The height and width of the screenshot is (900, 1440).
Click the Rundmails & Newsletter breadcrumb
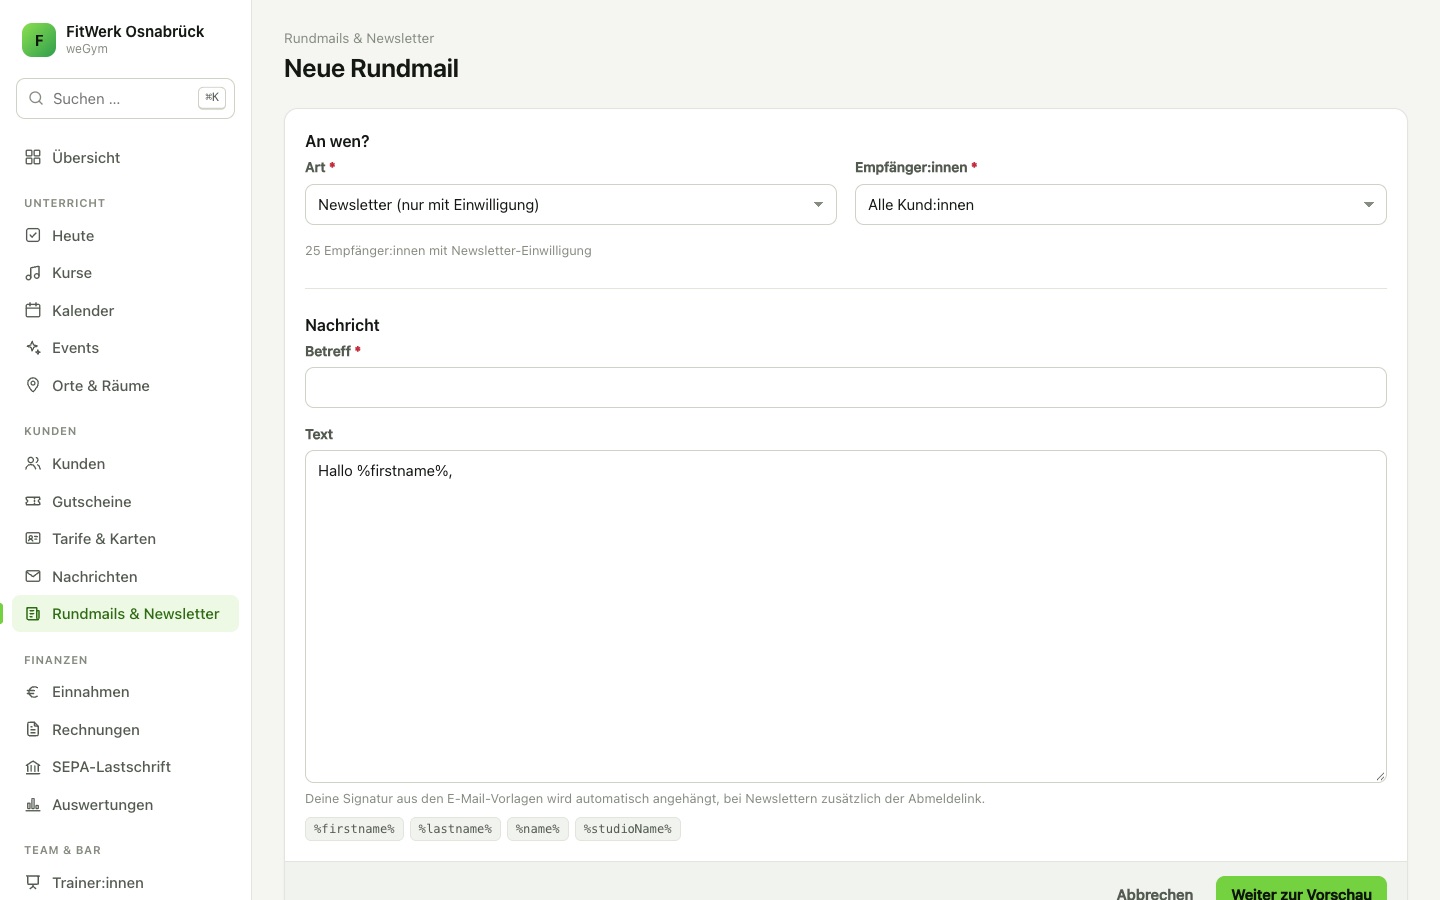(359, 38)
